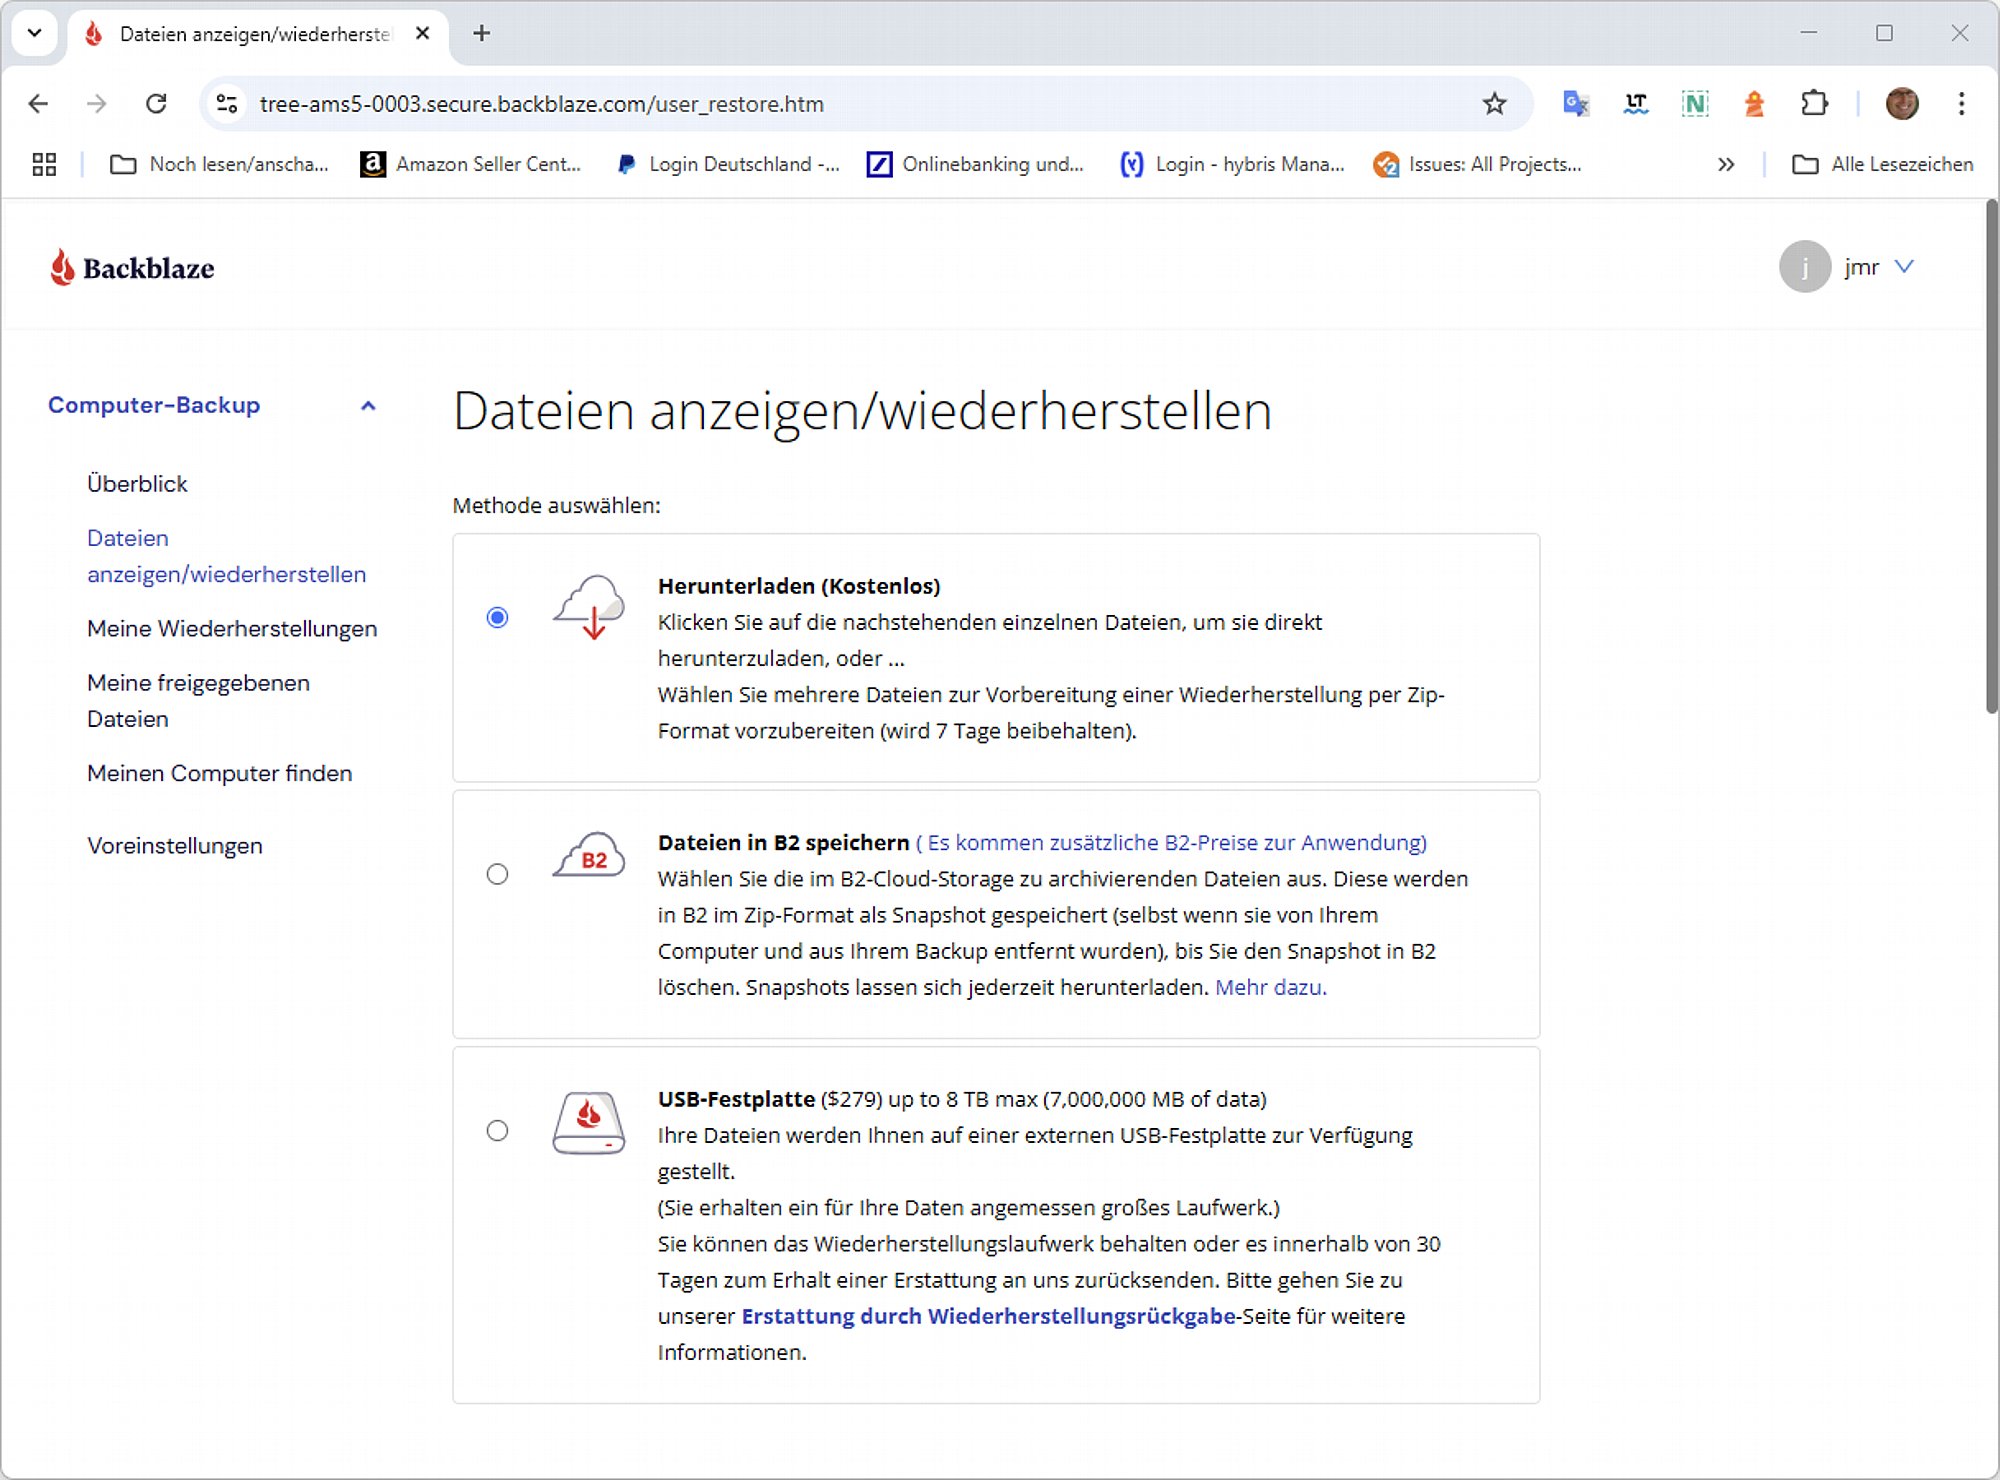Click the B2 cloud icon
The image size is (2000, 1480).
coord(589,856)
